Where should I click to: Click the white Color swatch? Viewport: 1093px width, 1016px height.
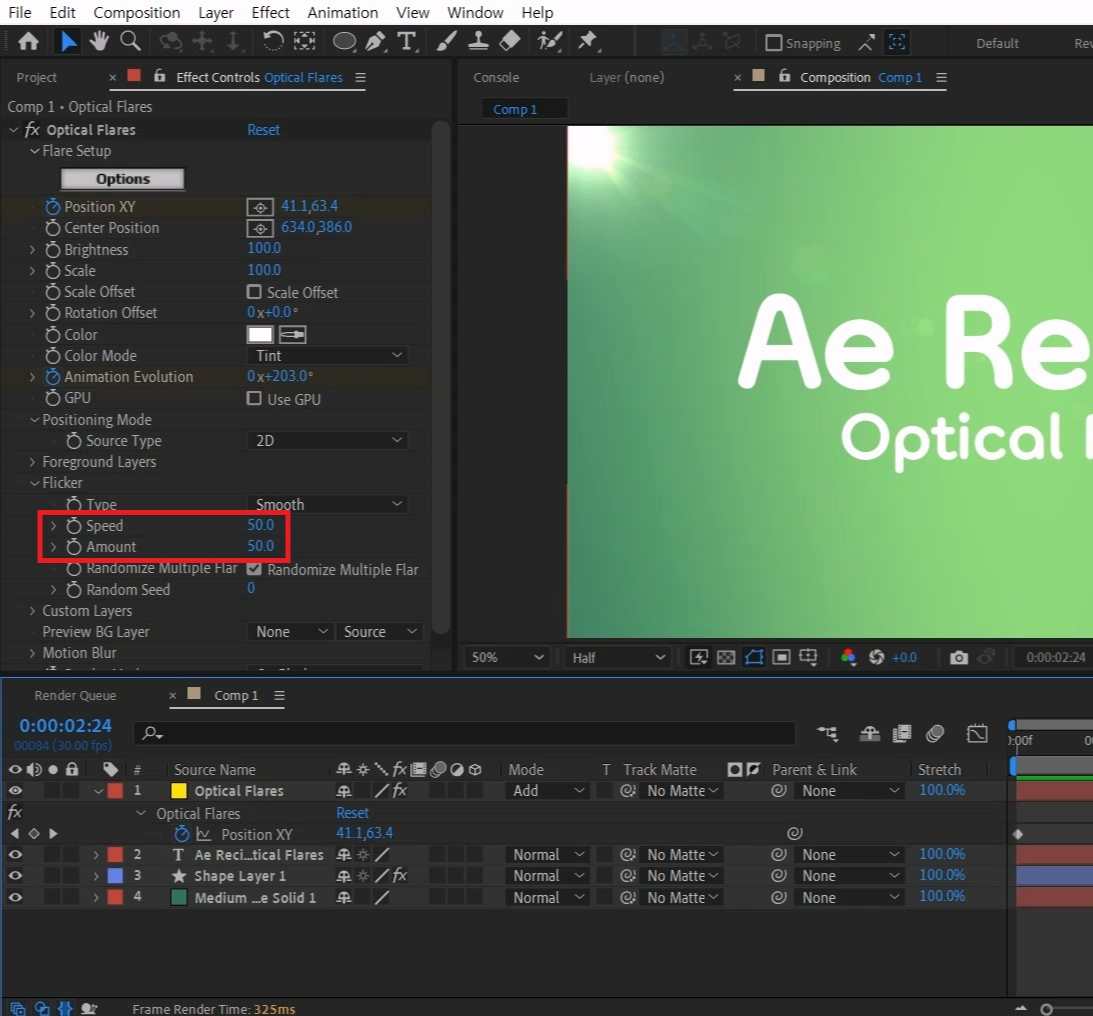259,335
